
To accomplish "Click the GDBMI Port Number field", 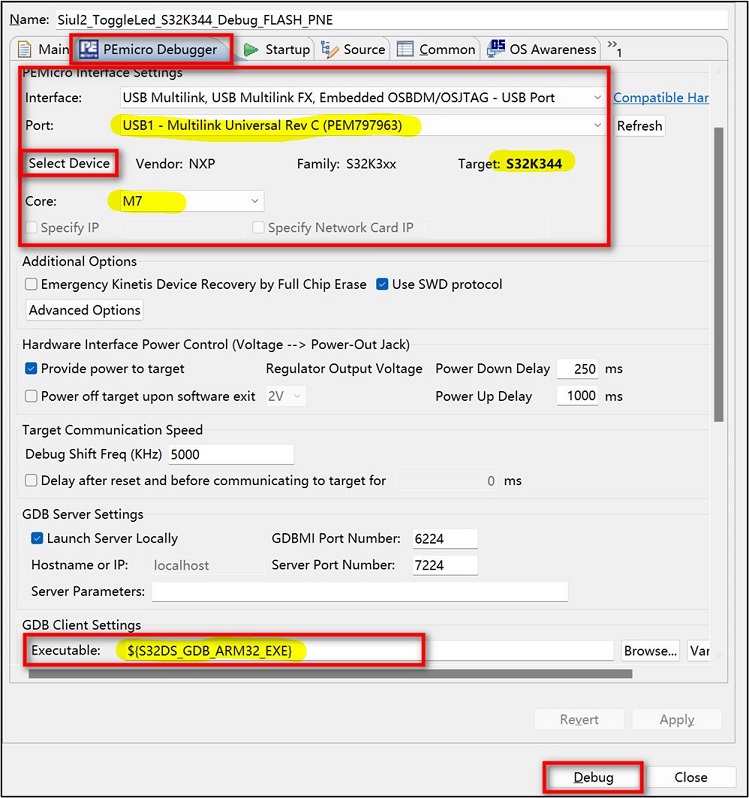I will coord(445,538).
